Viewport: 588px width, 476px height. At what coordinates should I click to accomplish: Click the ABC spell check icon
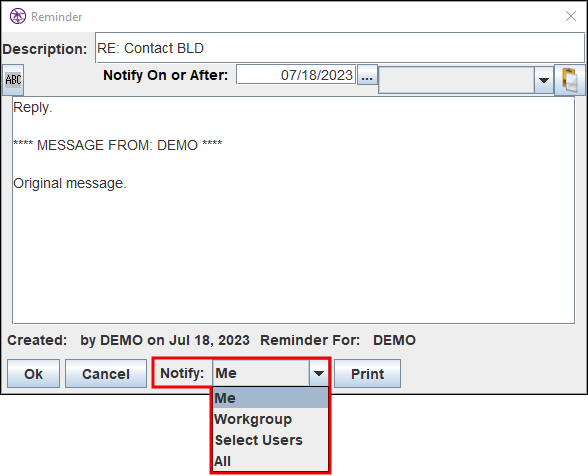(13, 80)
